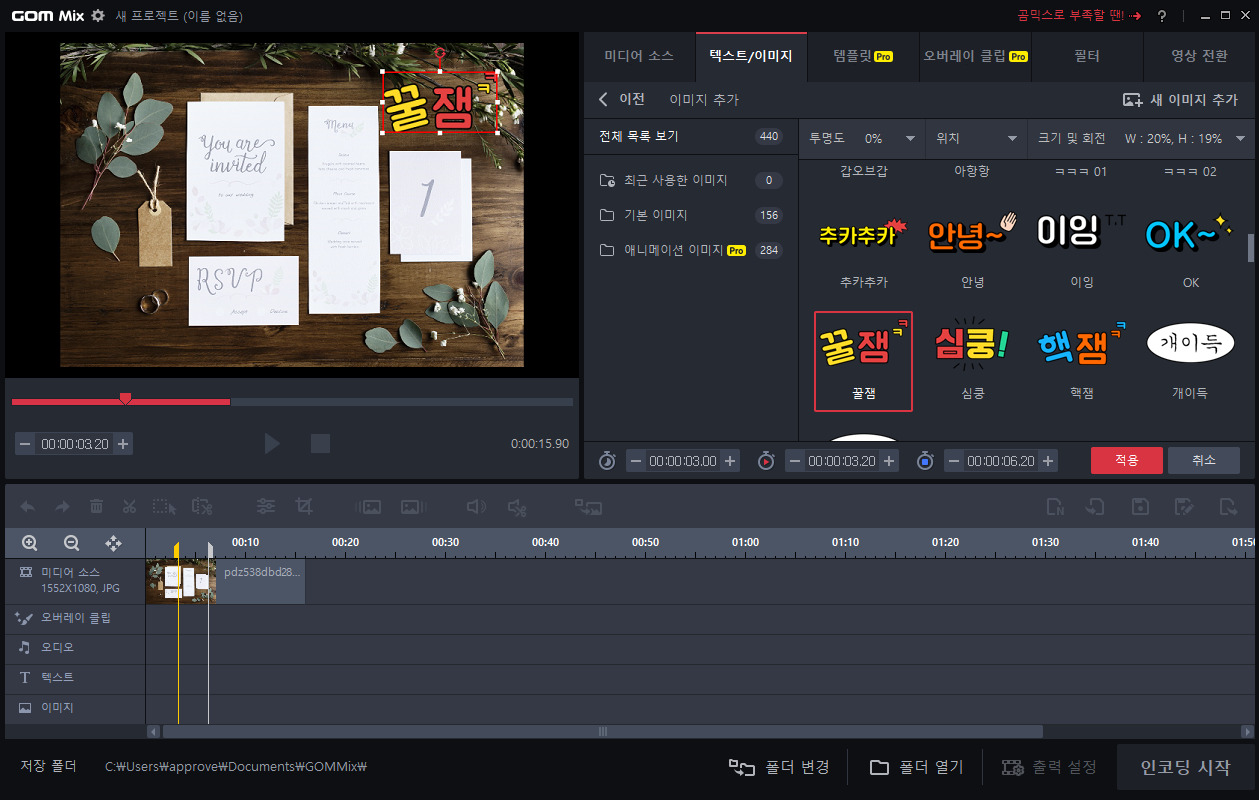Increase start time 00:00:03.00 with plus
The height and width of the screenshot is (800, 1259).
coord(730,461)
